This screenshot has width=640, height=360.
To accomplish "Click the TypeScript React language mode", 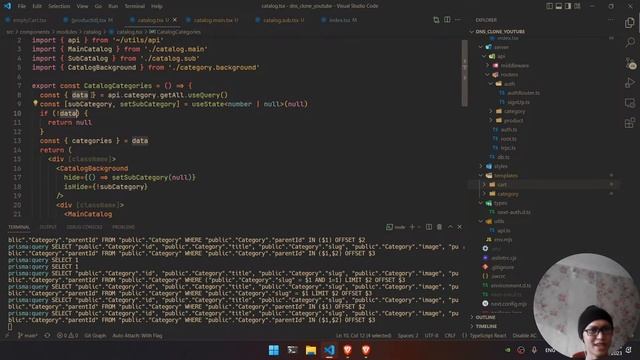I will tap(488, 336).
